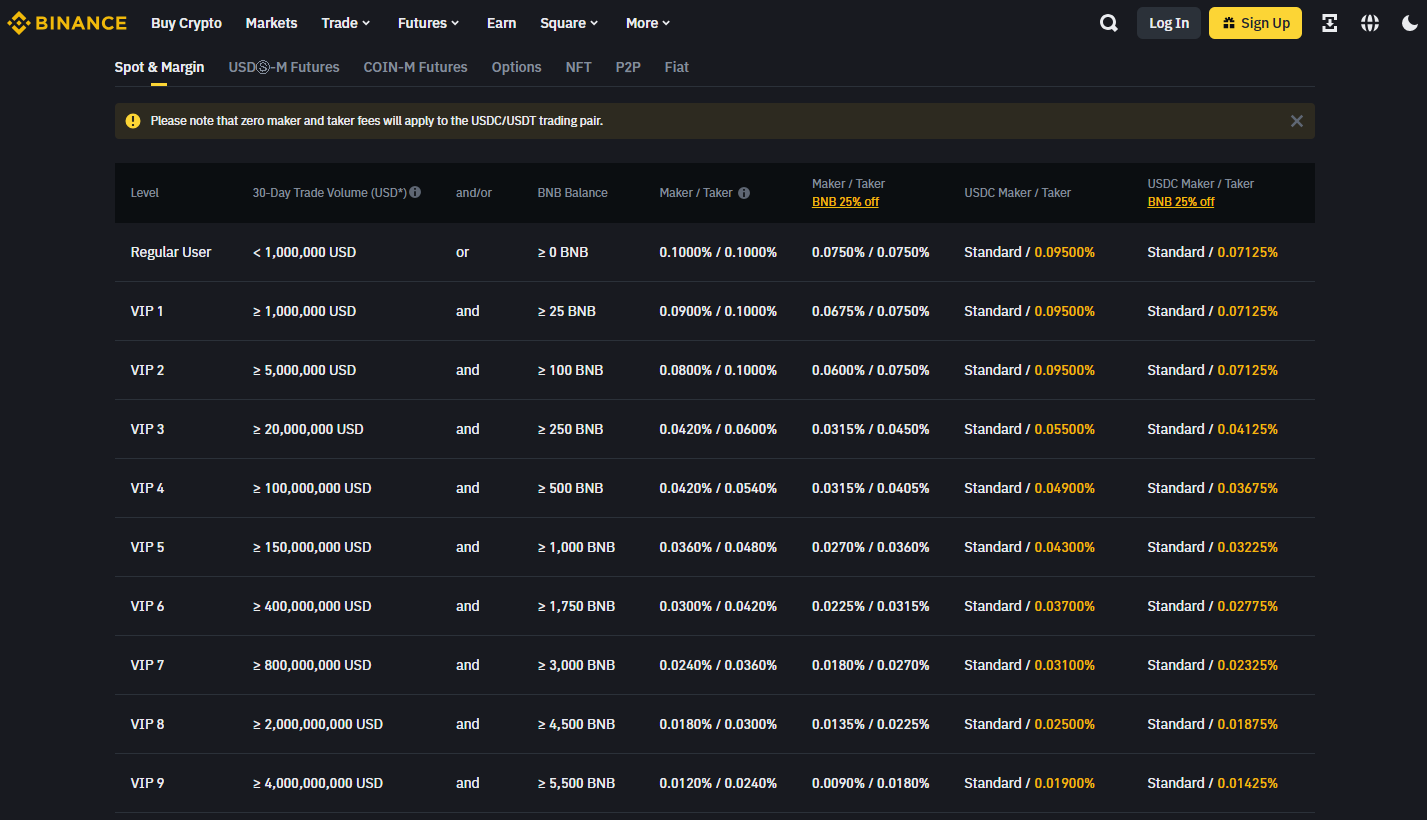Click the '0.0135% / 0.0225%' discounted fee cell

871,724
